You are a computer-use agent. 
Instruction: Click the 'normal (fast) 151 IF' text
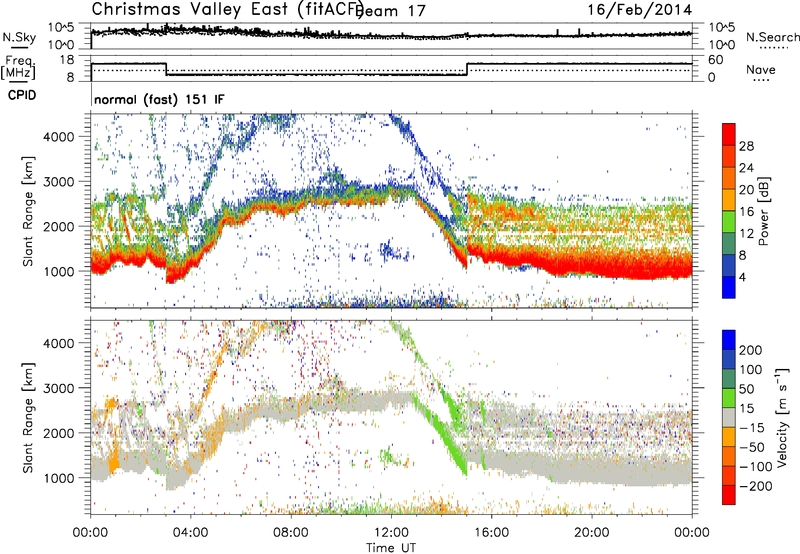159,99
